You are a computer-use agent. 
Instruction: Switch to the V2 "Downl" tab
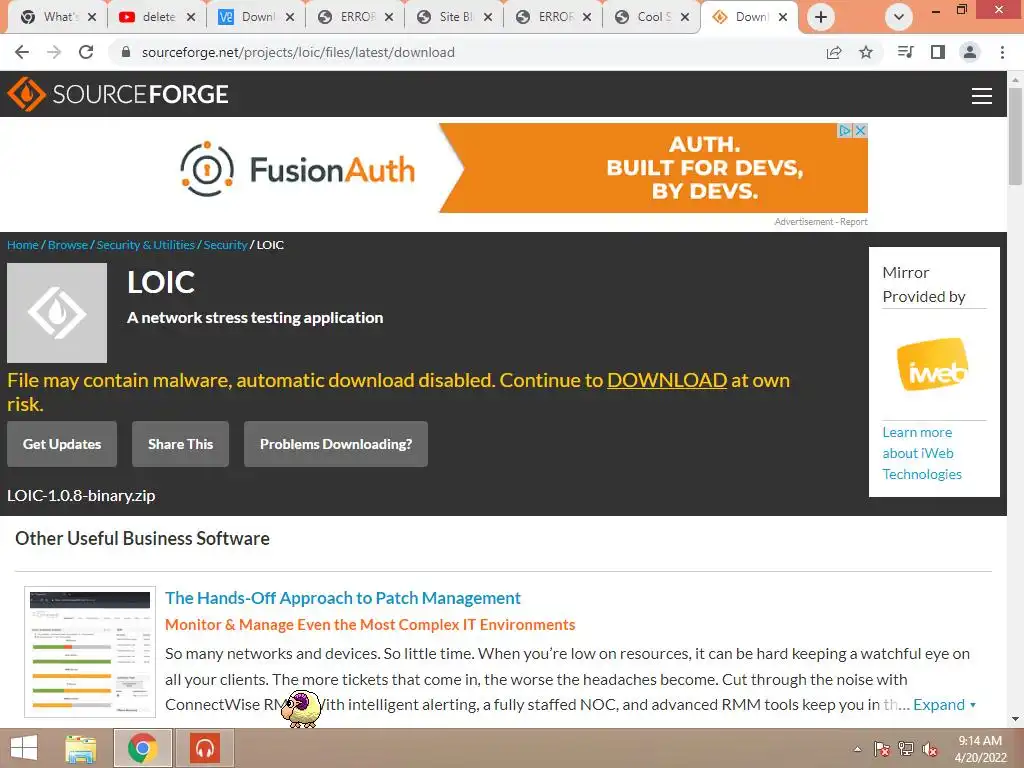coord(257,17)
